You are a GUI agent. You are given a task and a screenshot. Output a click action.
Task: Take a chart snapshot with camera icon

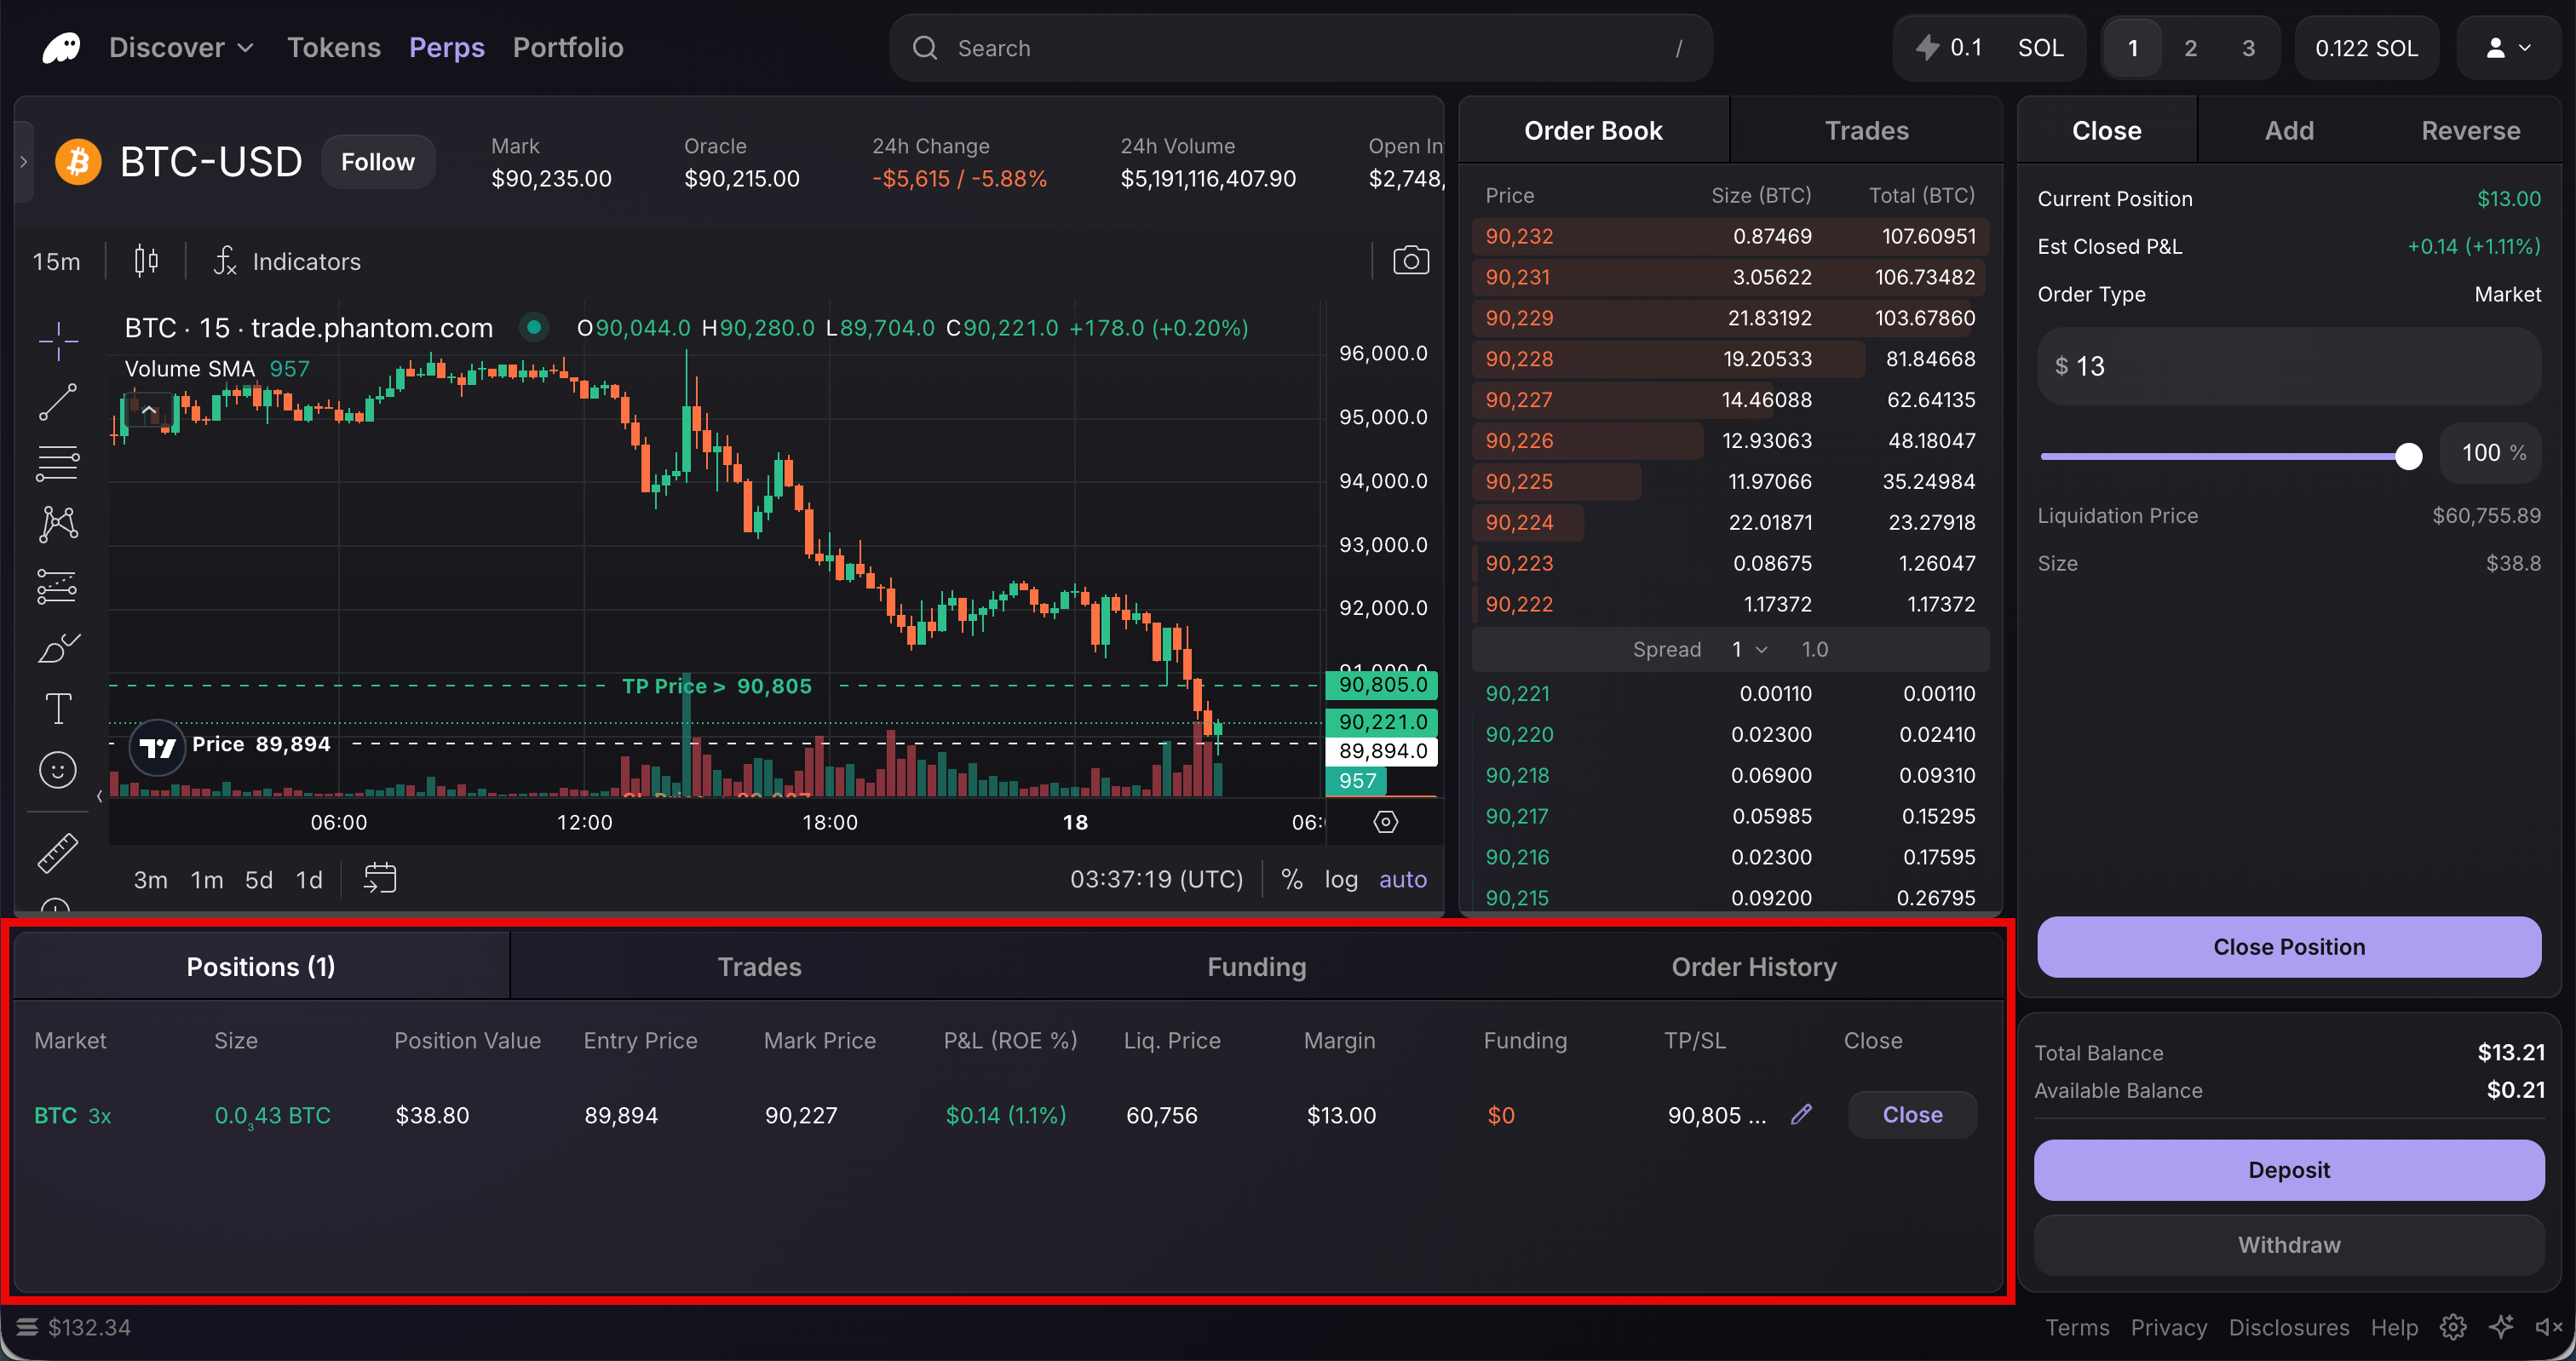1410,261
